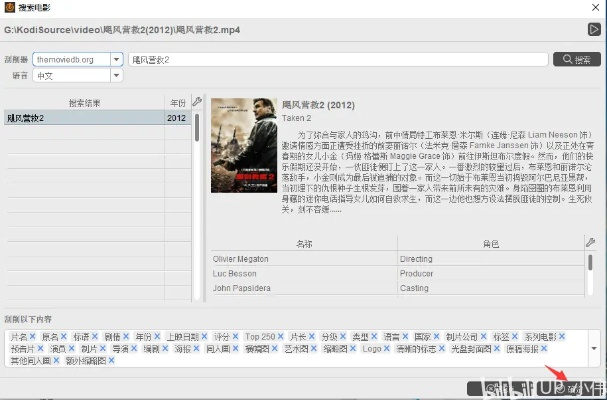This screenshot has height=400, width=607.
Task: Remove the 制片公司 tag with its X
Action: coord(484,336)
